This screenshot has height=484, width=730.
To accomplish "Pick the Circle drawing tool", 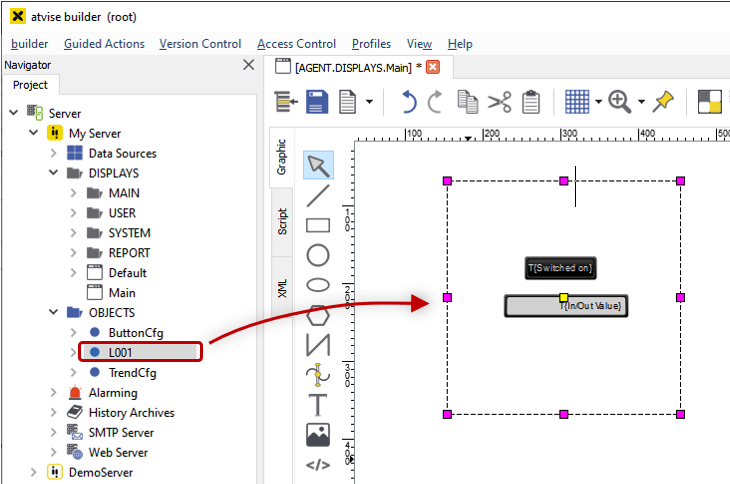I will coord(318,255).
